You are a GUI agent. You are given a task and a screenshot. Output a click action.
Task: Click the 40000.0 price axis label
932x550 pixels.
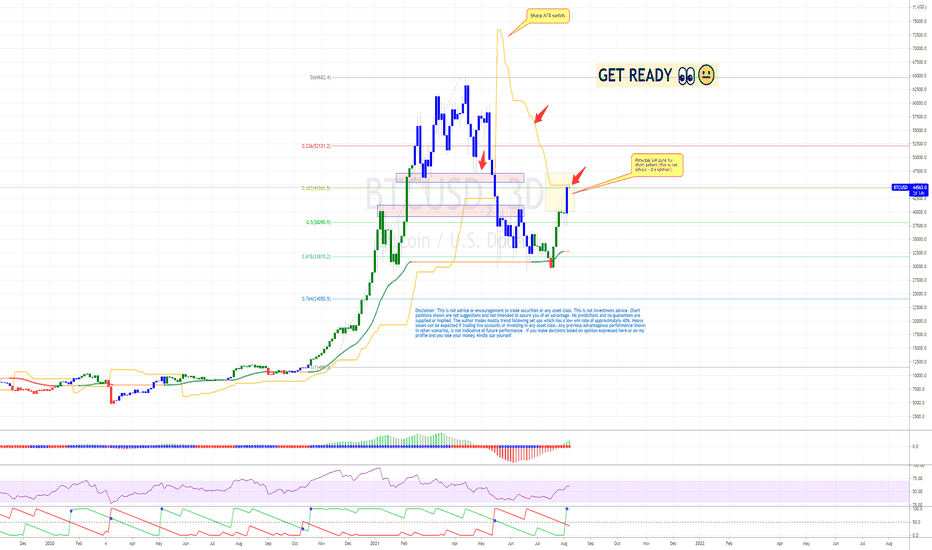(x=919, y=212)
